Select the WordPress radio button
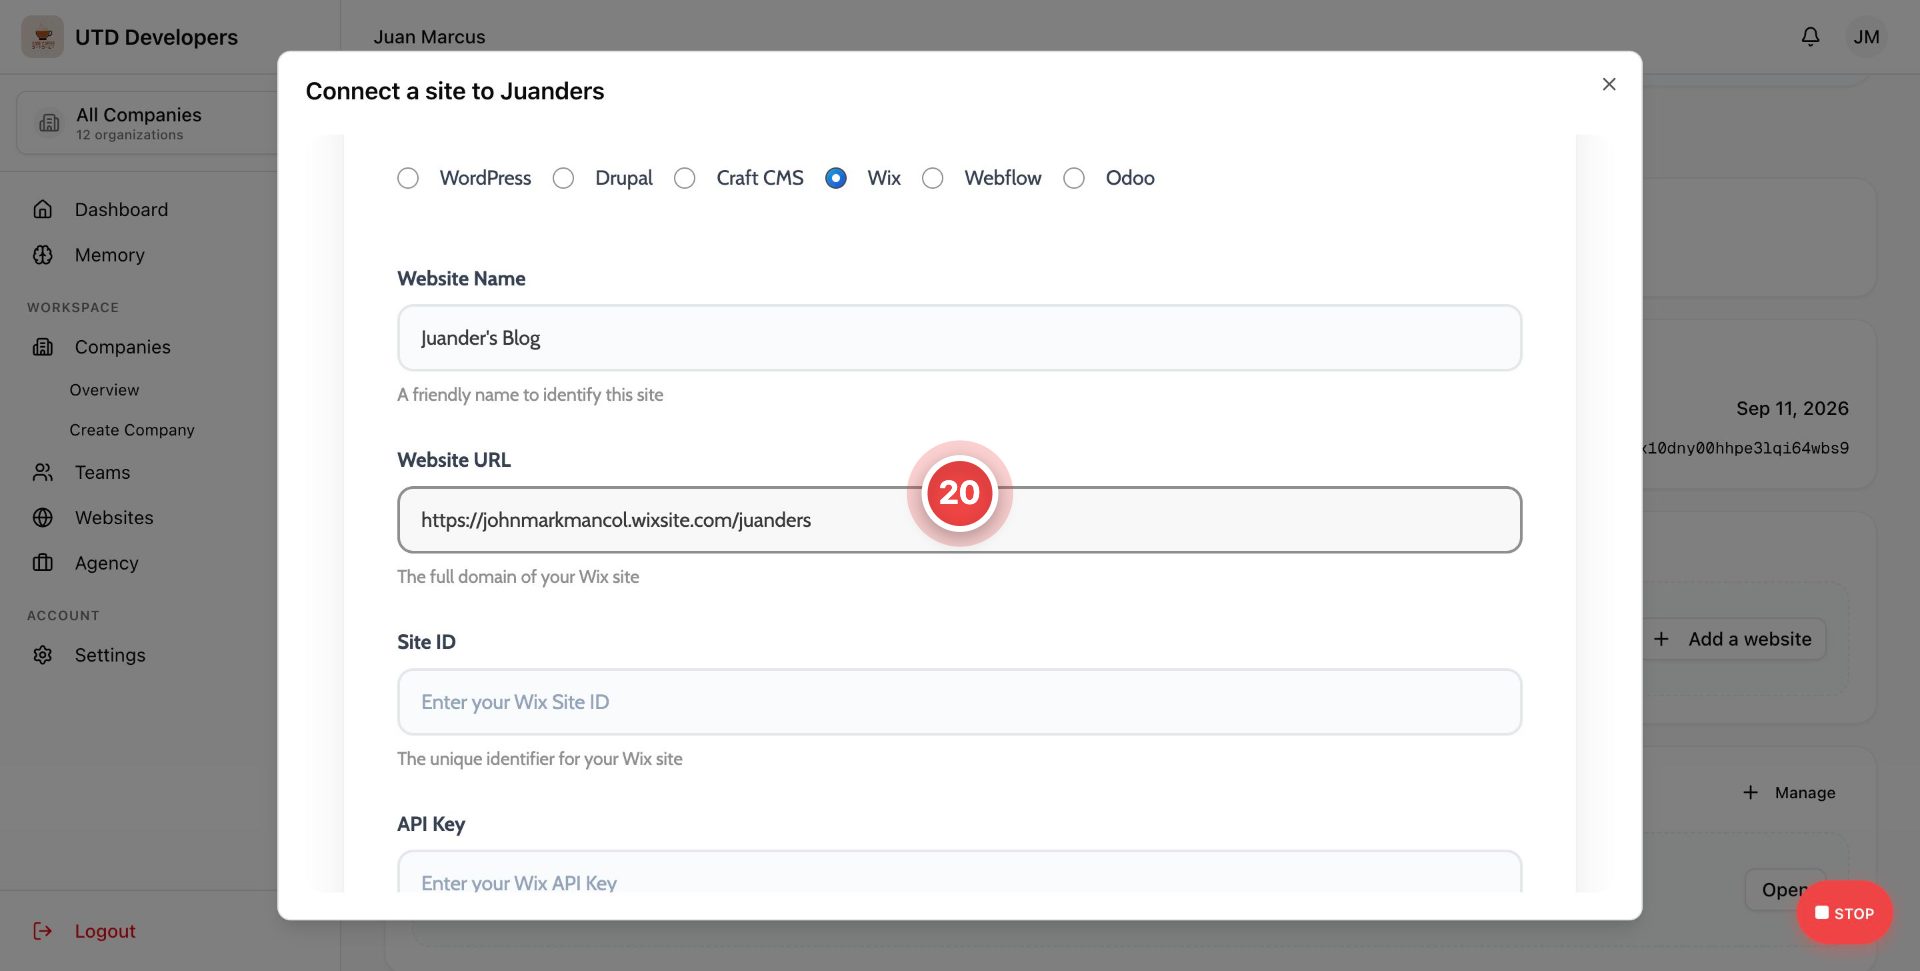 (x=408, y=178)
